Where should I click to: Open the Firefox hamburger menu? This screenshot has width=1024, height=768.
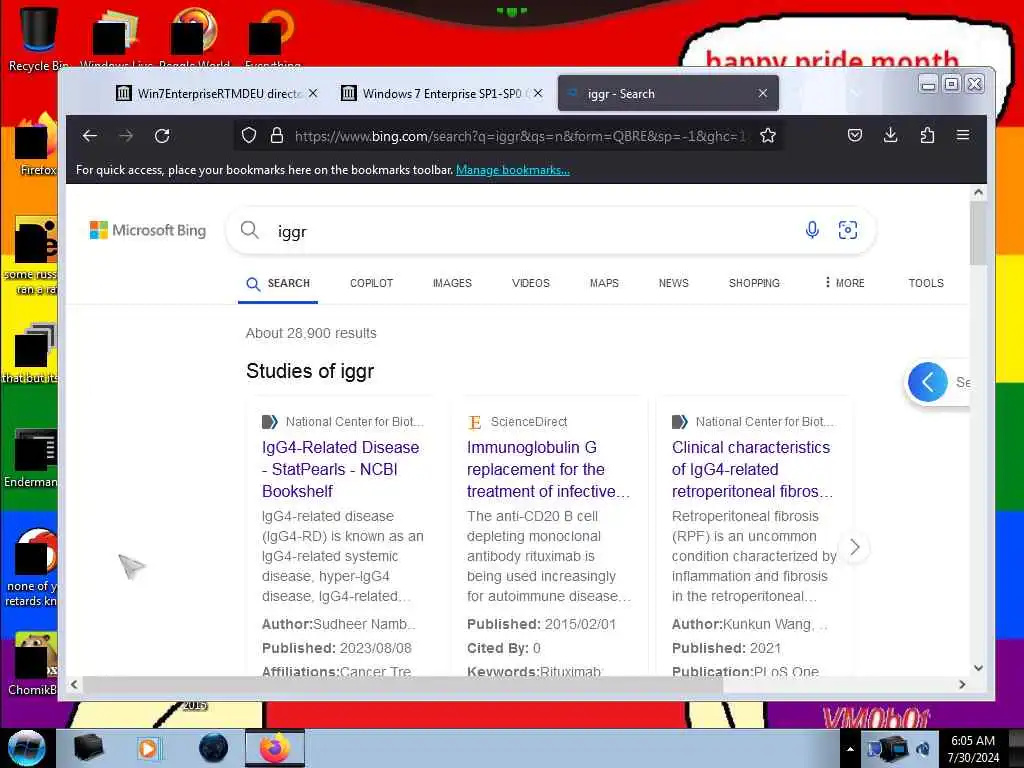click(963, 136)
